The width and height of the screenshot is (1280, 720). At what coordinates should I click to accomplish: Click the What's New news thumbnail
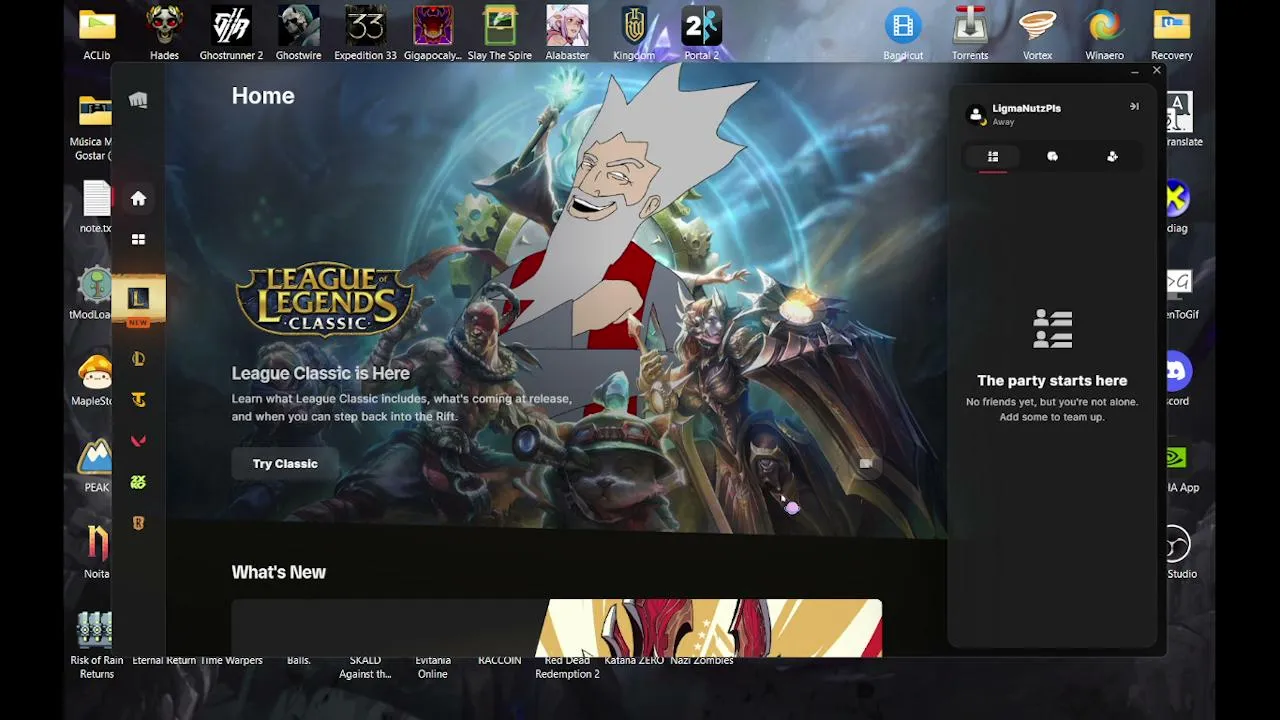[x=557, y=628]
